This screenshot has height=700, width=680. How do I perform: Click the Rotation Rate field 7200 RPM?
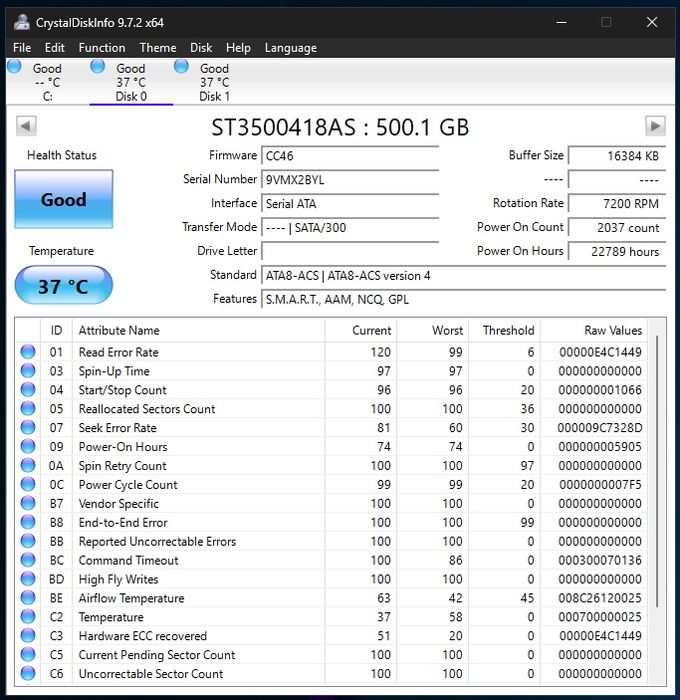point(617,204)
